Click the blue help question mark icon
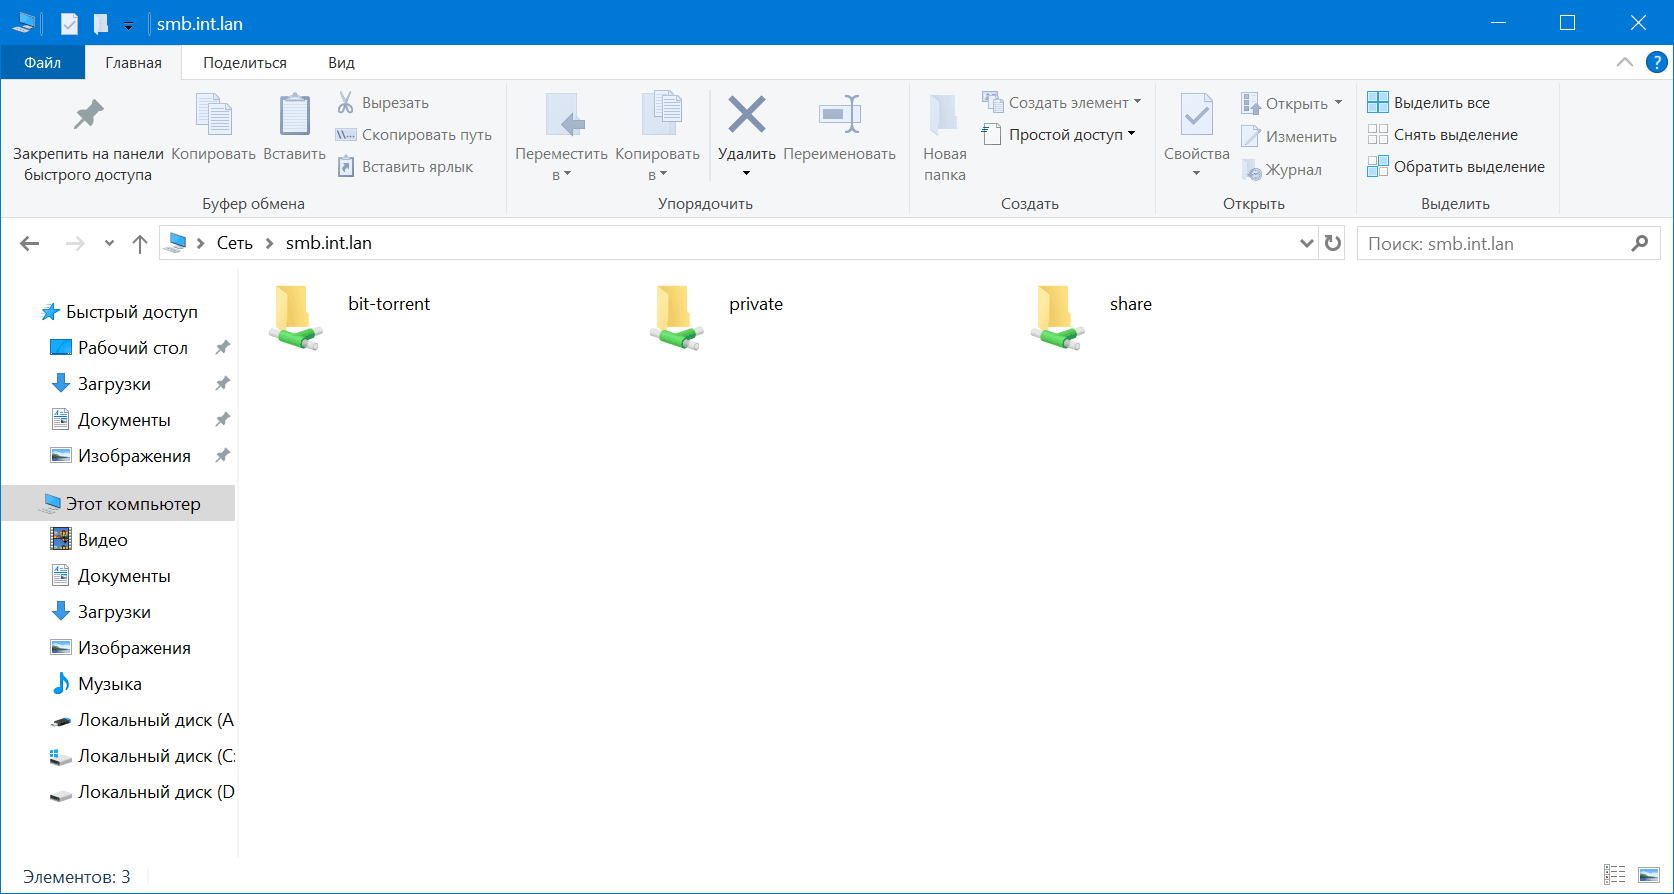Image resolution: width=1674 pixels, height=894 pixels. [1656, 62]
